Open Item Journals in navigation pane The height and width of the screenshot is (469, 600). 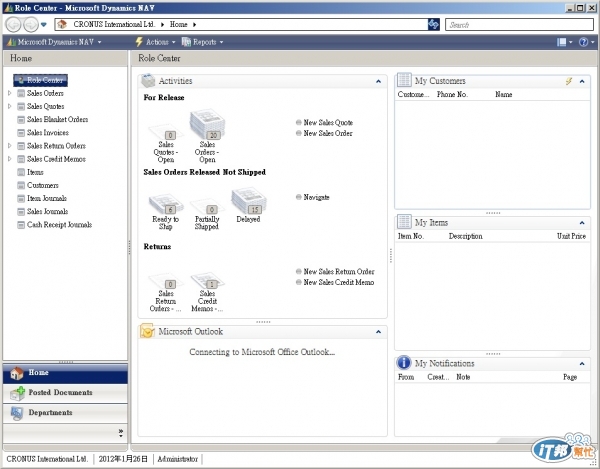(42, 198)
